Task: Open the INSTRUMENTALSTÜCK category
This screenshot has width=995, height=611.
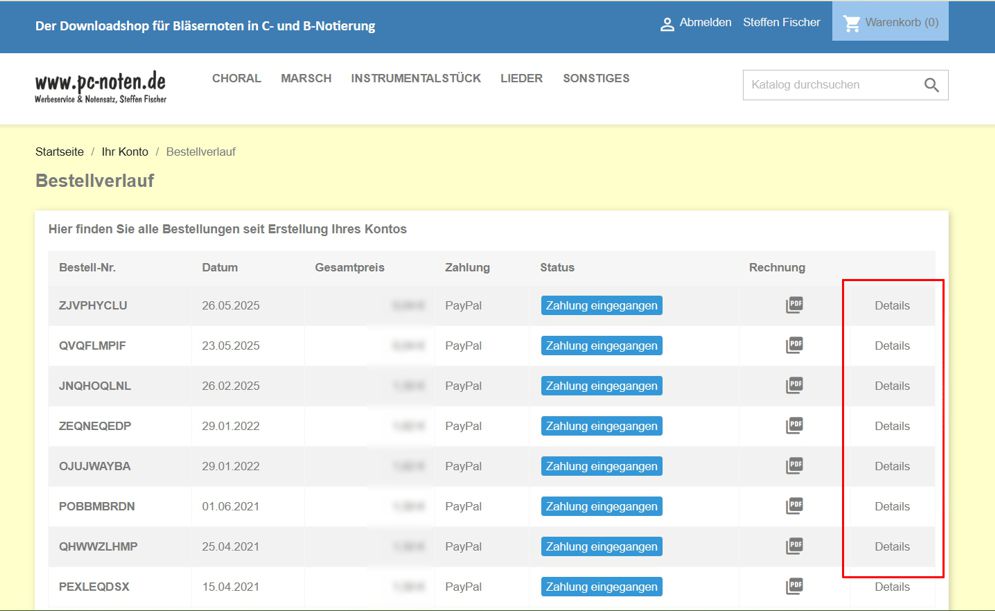Action: tap(416, 78)
